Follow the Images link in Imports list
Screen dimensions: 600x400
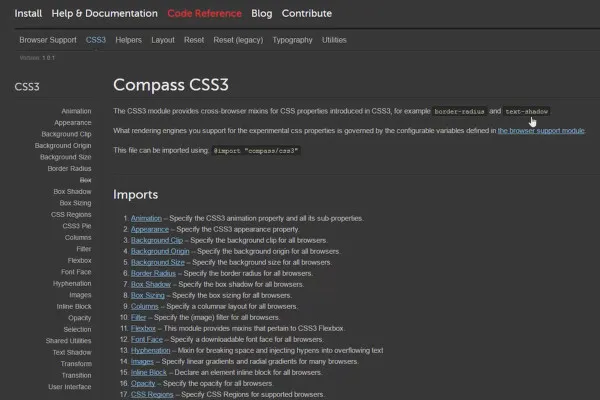point(142,361)
